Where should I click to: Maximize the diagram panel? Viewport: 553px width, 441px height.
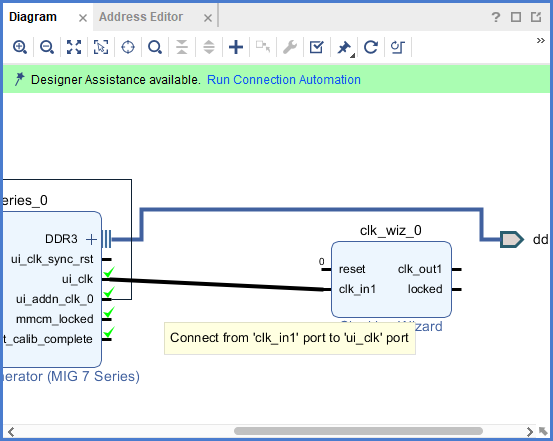point(516,17)
